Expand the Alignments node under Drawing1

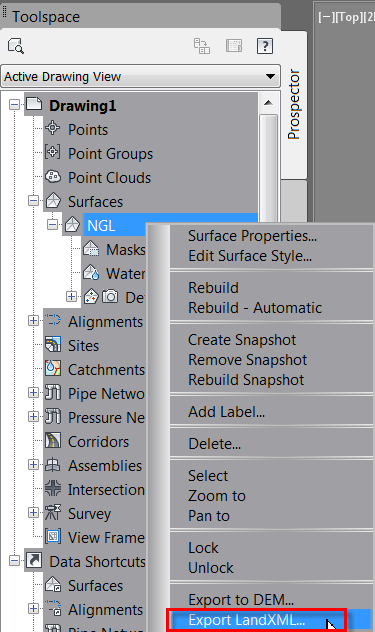point(33,320)
